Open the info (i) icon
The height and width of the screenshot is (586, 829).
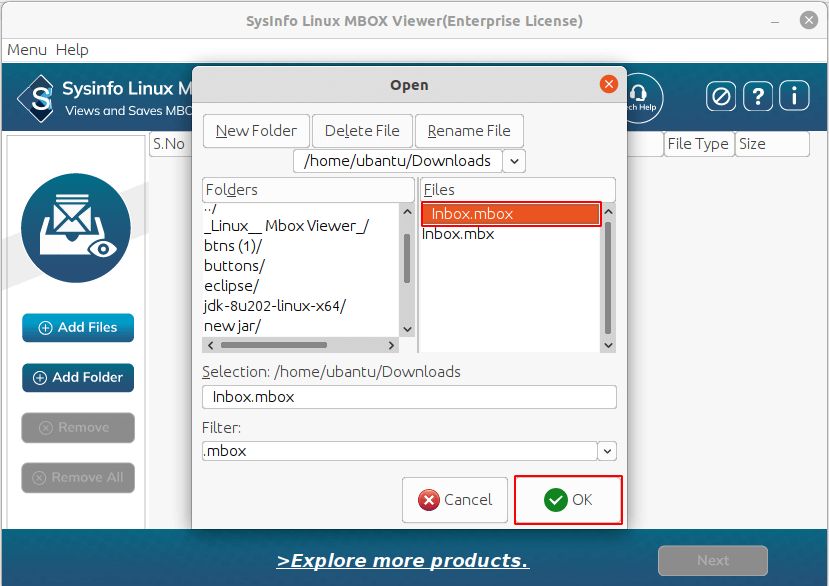(794, 96)
